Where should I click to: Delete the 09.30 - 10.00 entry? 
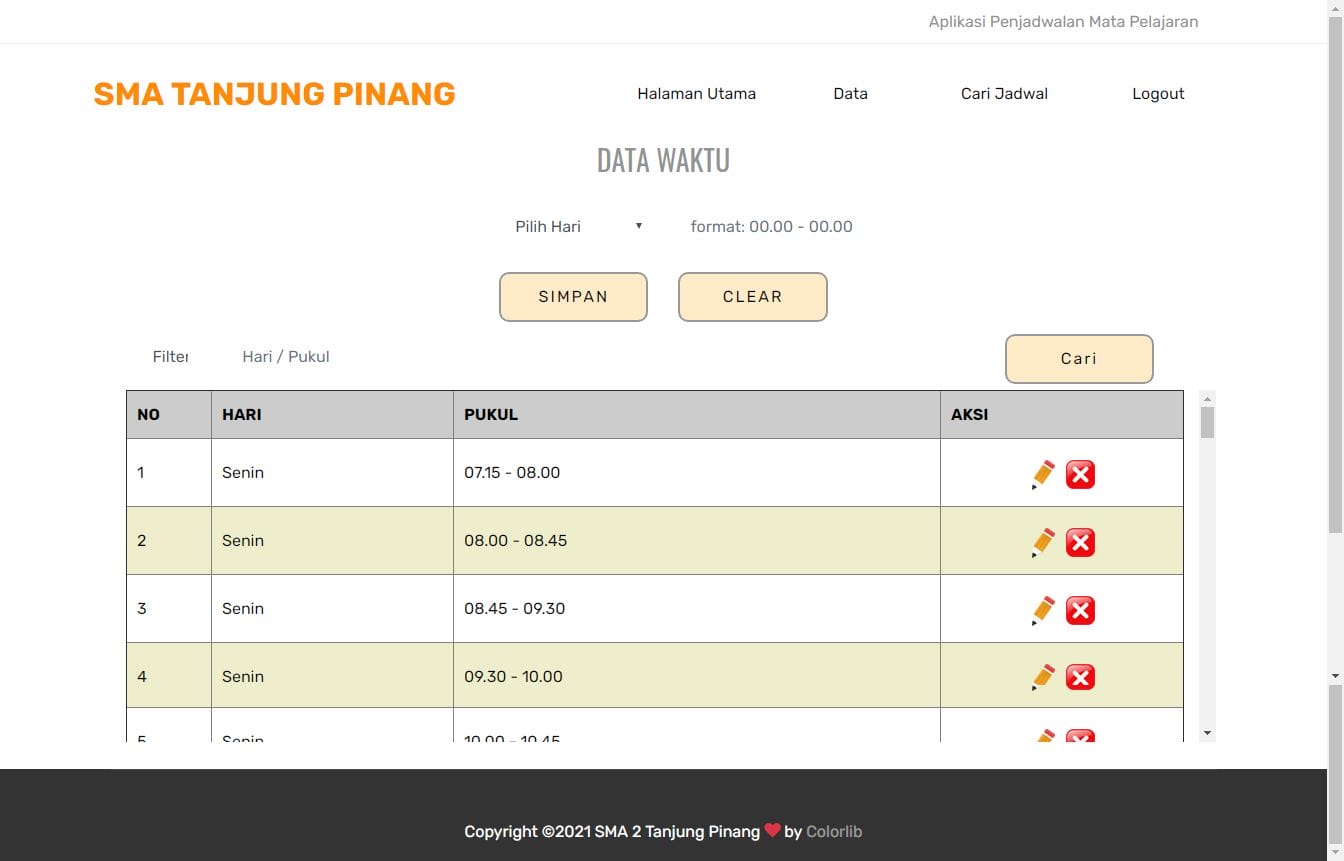[1080, 677]
